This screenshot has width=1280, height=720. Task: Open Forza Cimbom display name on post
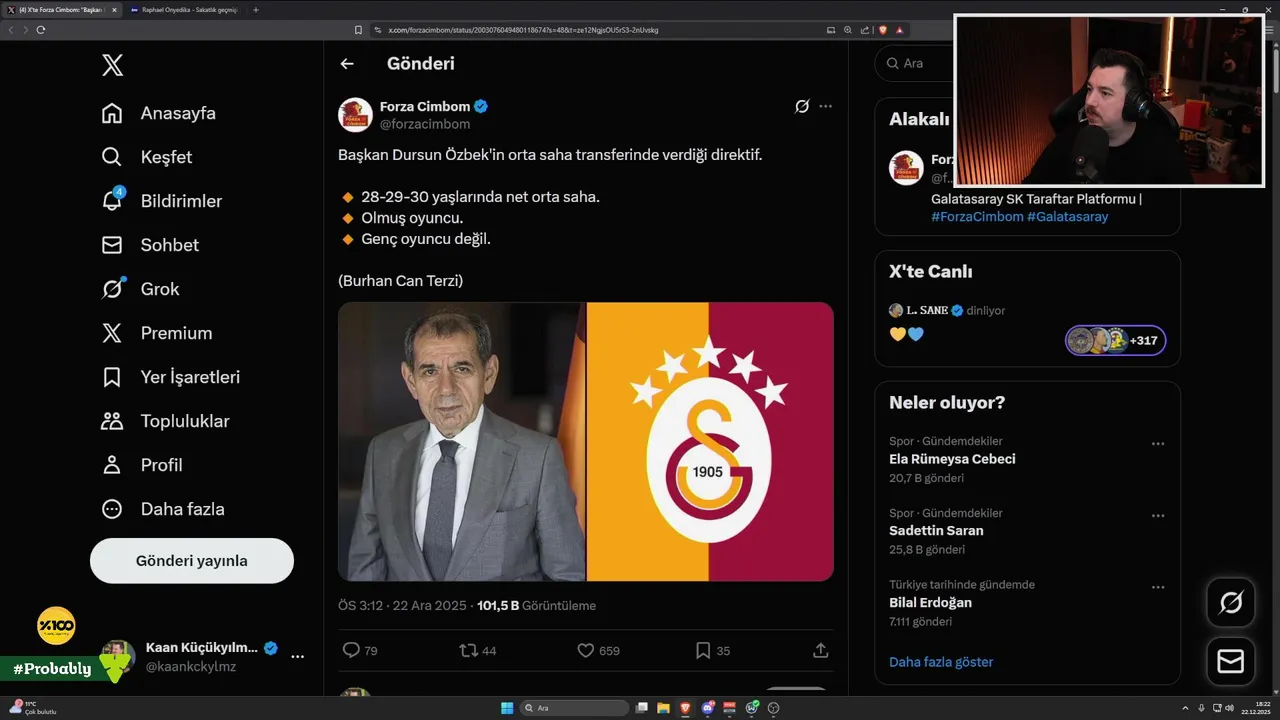(x=425, y=106)
